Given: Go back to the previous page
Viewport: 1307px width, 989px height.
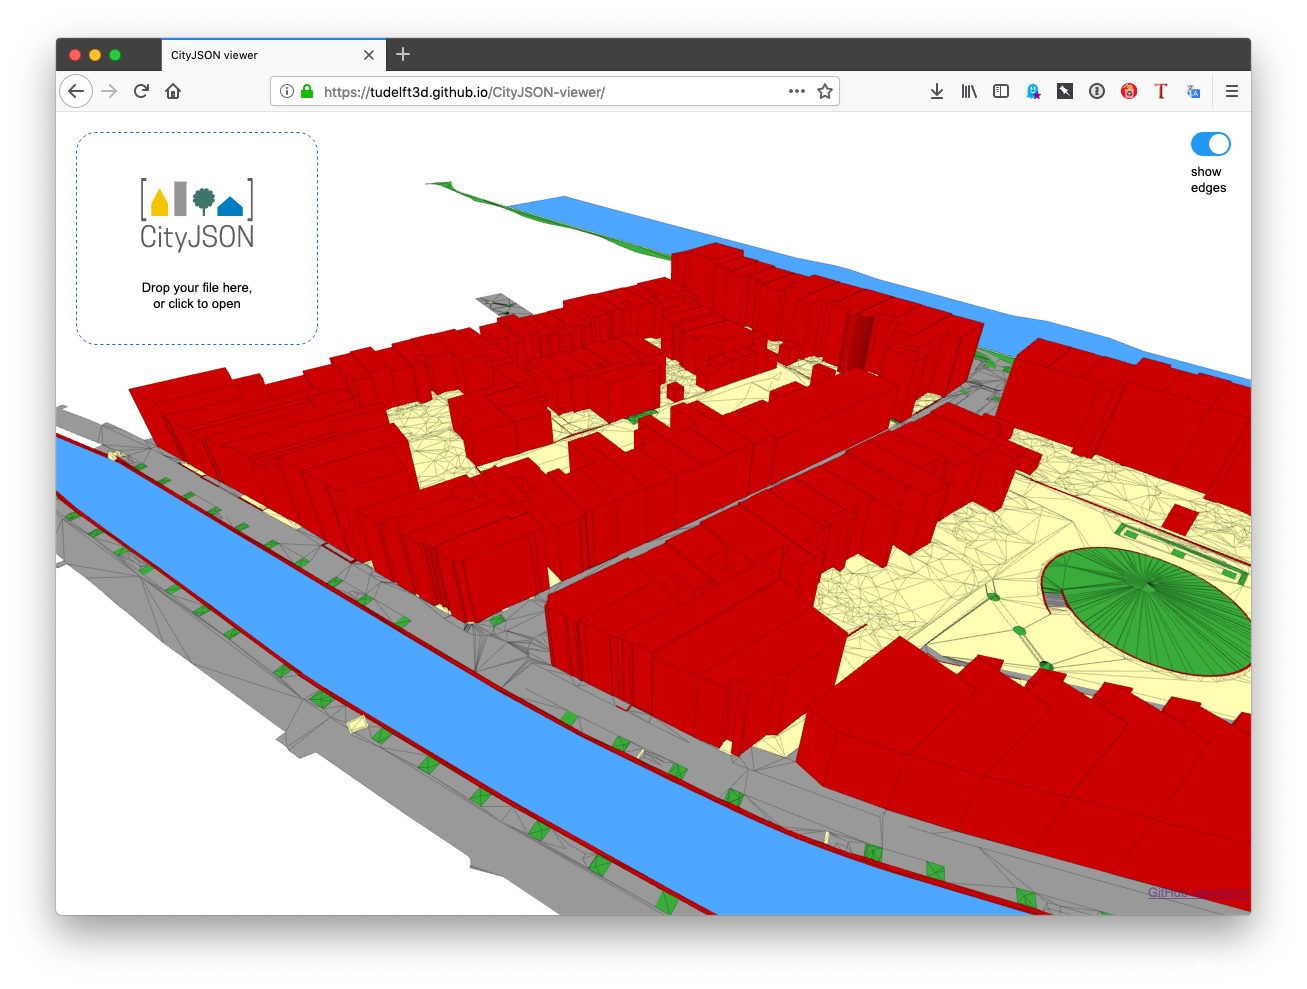Looking at the screenshot, I should click(x=76, y=91).
